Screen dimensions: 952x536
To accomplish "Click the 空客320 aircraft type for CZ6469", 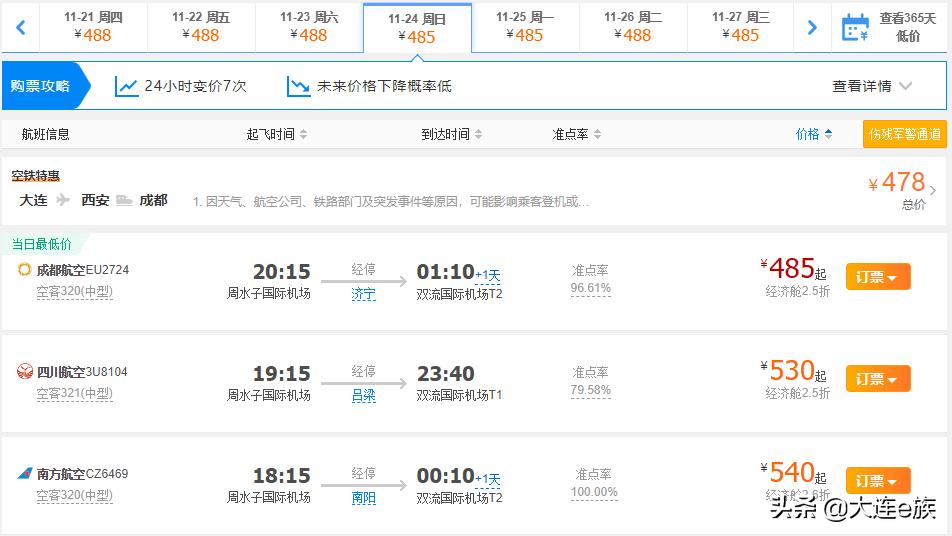I will coord(74,495).
